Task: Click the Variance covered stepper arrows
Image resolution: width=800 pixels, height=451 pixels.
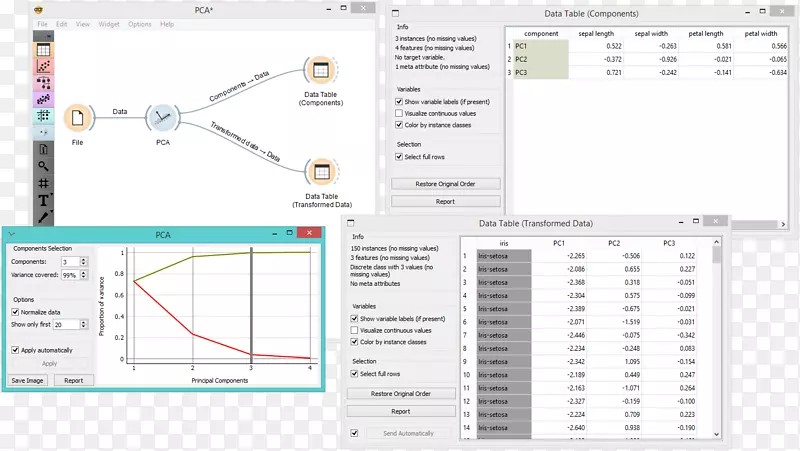Action: (84, 274)
